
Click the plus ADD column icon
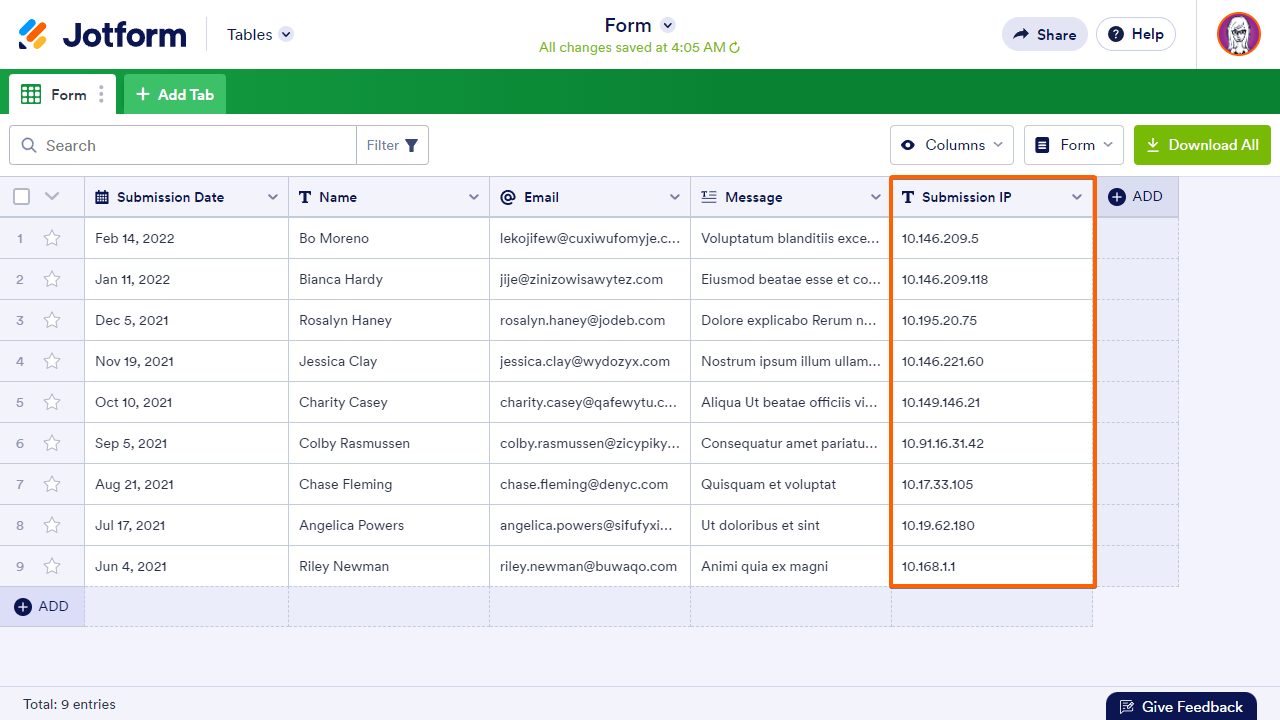[x=1117, y=197]
